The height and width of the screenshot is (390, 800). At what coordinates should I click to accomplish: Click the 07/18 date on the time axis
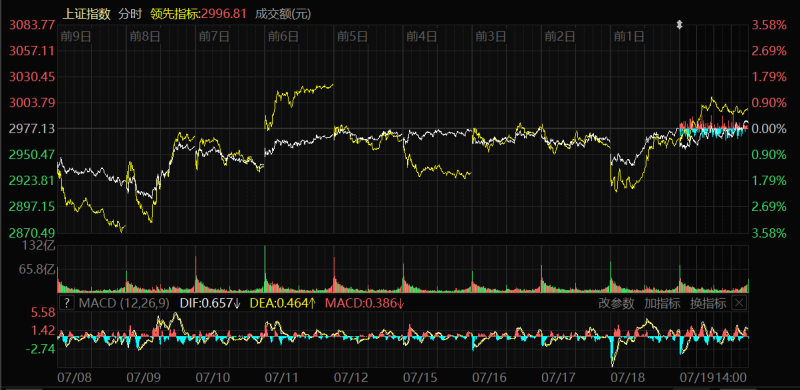coord(626,378)
